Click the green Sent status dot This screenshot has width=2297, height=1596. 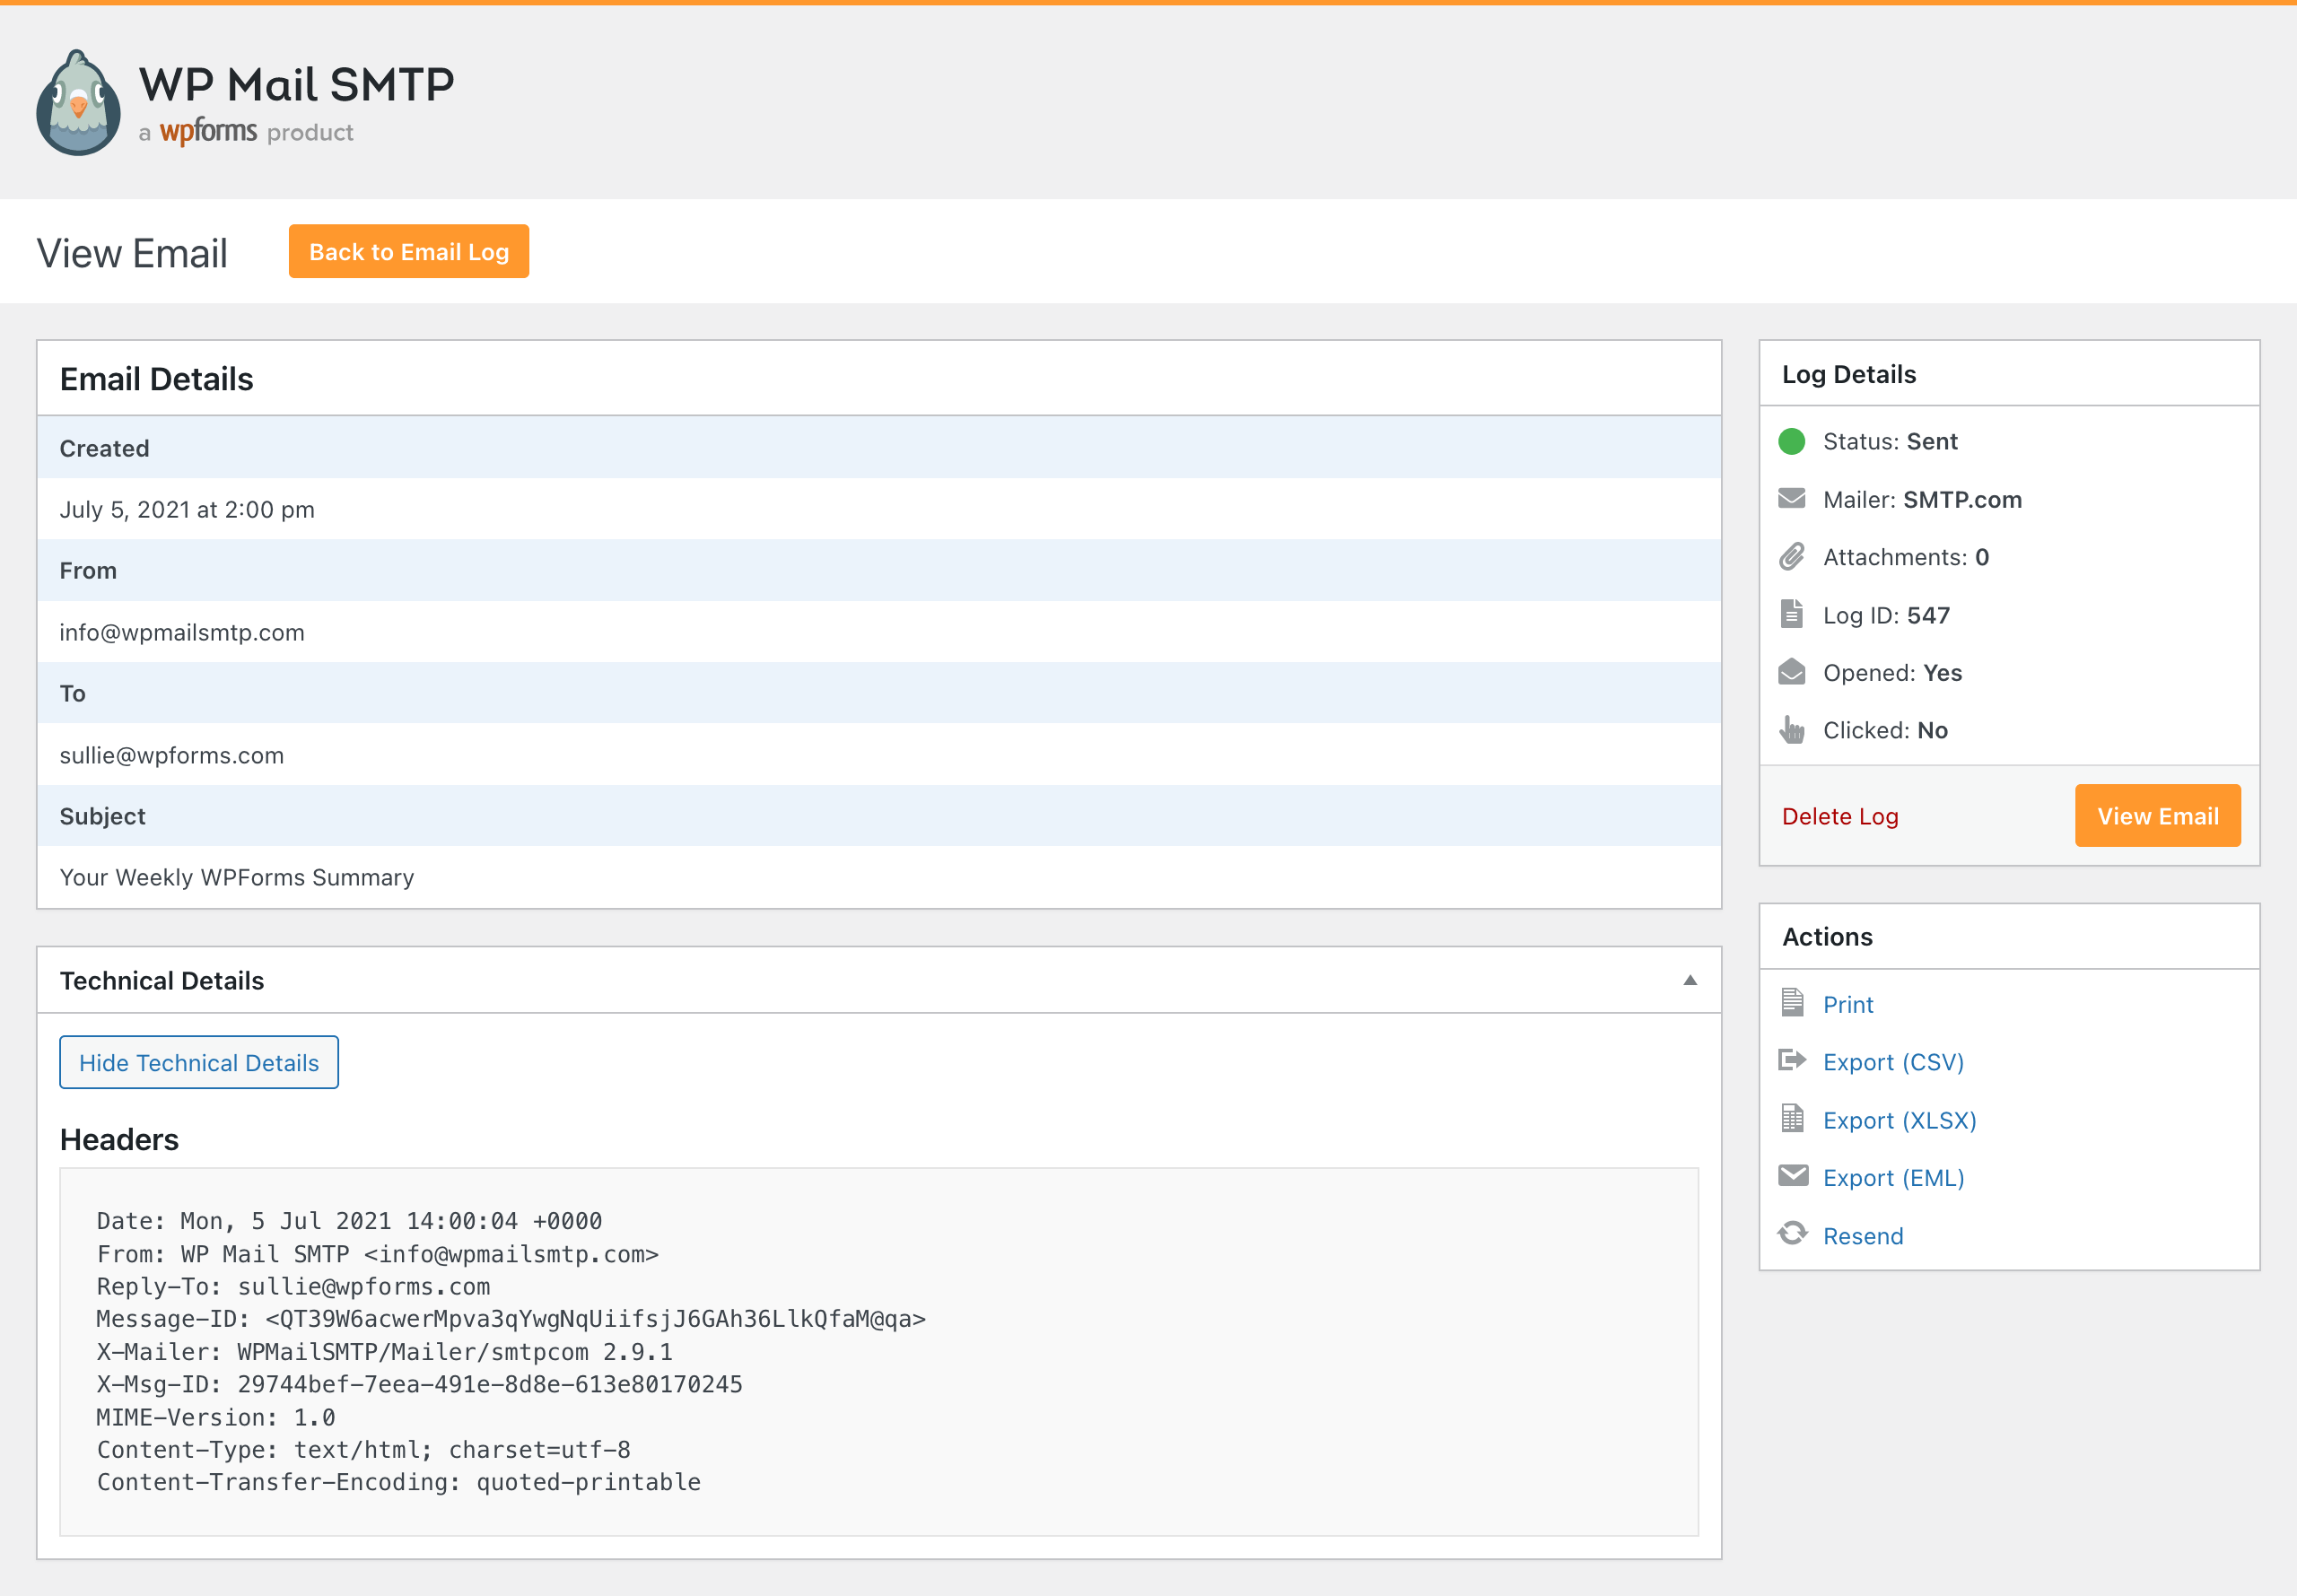click(1791, 441)
